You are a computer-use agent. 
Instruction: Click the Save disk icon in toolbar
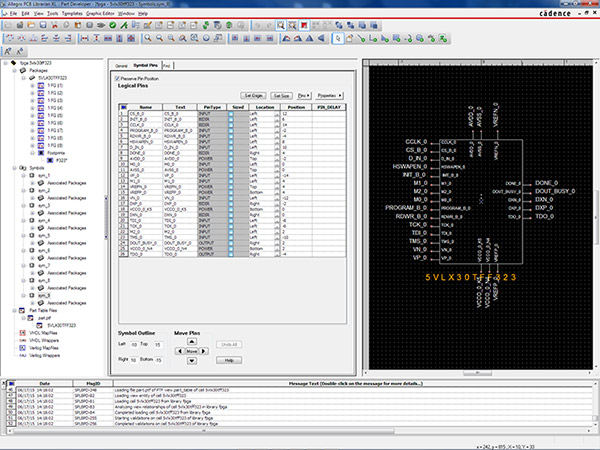click(x=43, y=25)
